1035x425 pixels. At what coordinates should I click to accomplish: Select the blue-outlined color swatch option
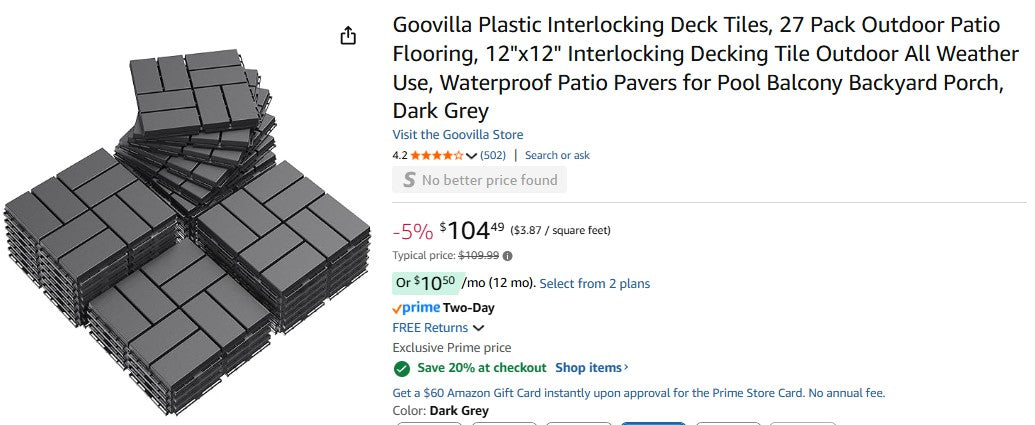click(x=653, y=422)
